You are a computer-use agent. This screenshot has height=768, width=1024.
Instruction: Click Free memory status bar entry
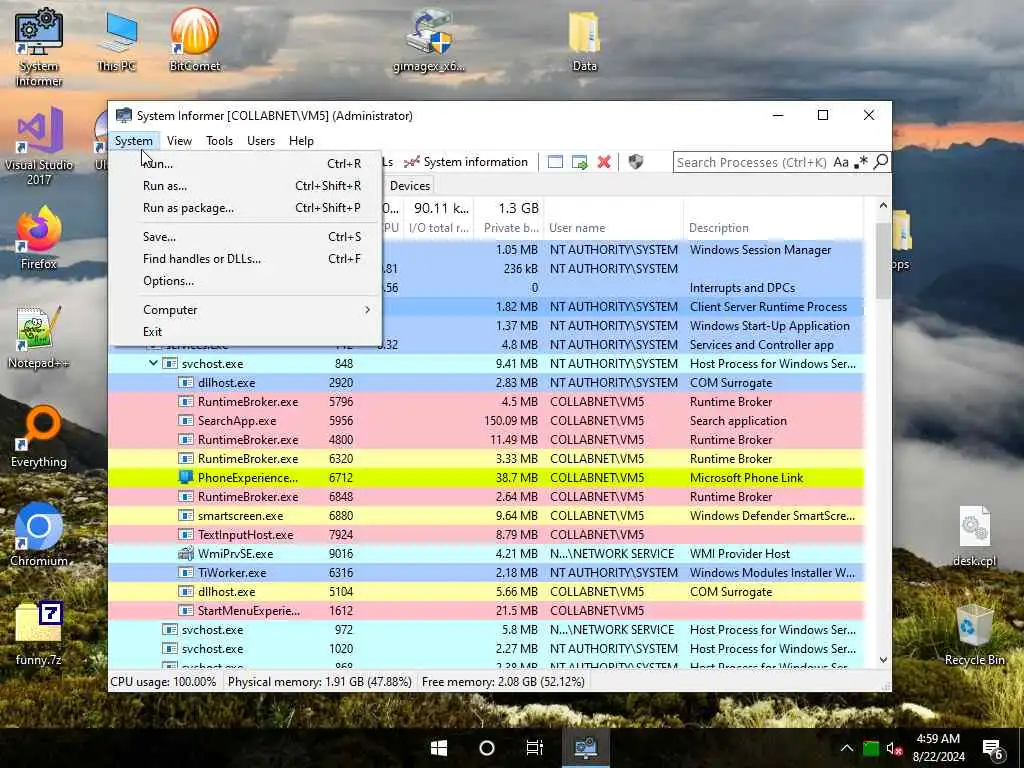click(503, 682)
